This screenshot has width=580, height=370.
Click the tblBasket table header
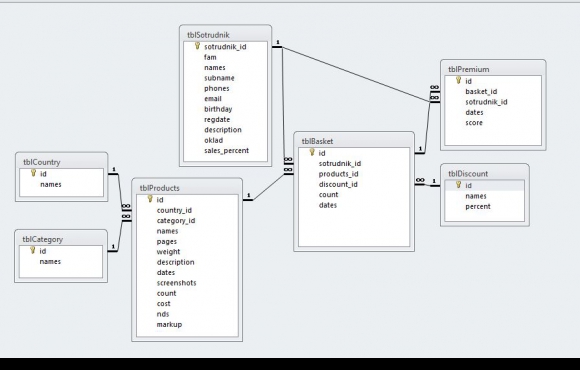pos(354,141)
